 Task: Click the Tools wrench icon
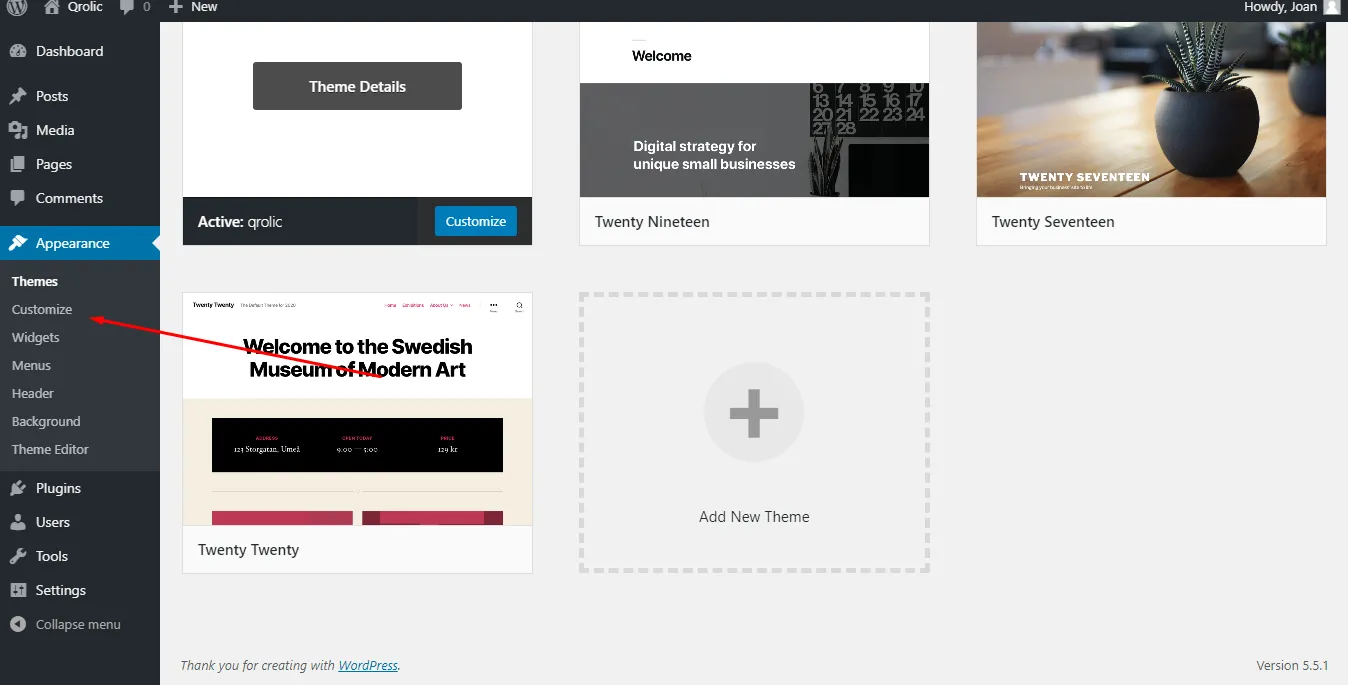[17, 556]
